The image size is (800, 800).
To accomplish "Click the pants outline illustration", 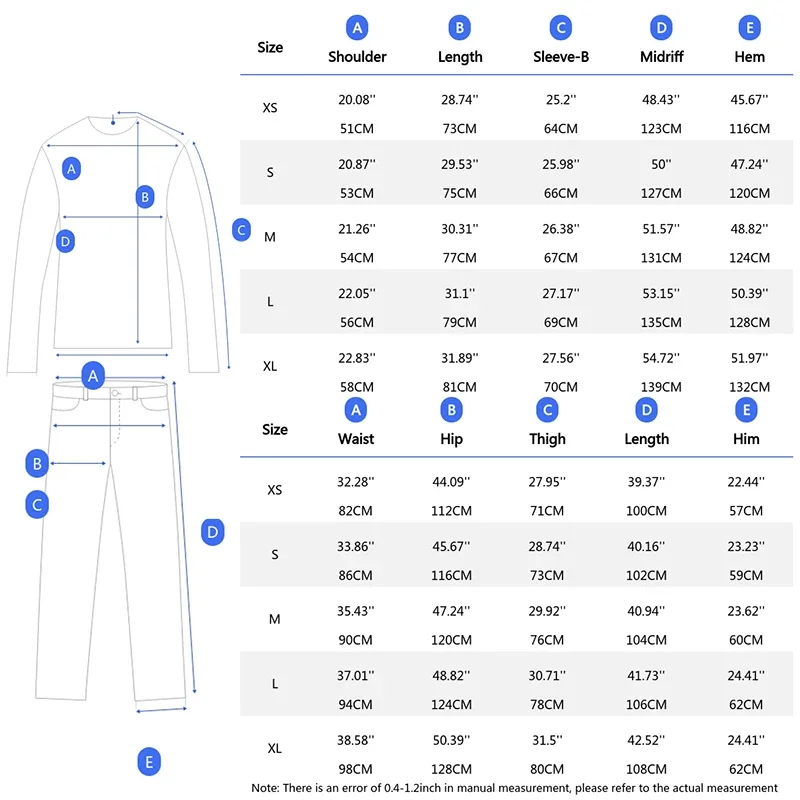I will point(110,560).
